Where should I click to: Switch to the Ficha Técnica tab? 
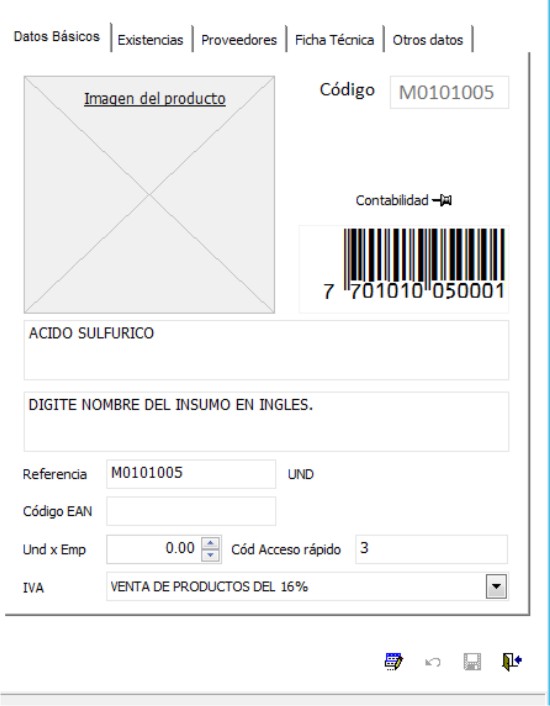point(334,40)
